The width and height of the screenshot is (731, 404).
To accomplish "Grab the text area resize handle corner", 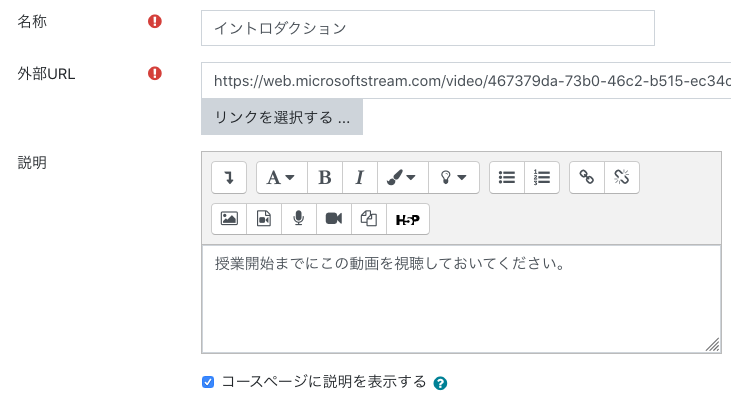I will [713, 345].
